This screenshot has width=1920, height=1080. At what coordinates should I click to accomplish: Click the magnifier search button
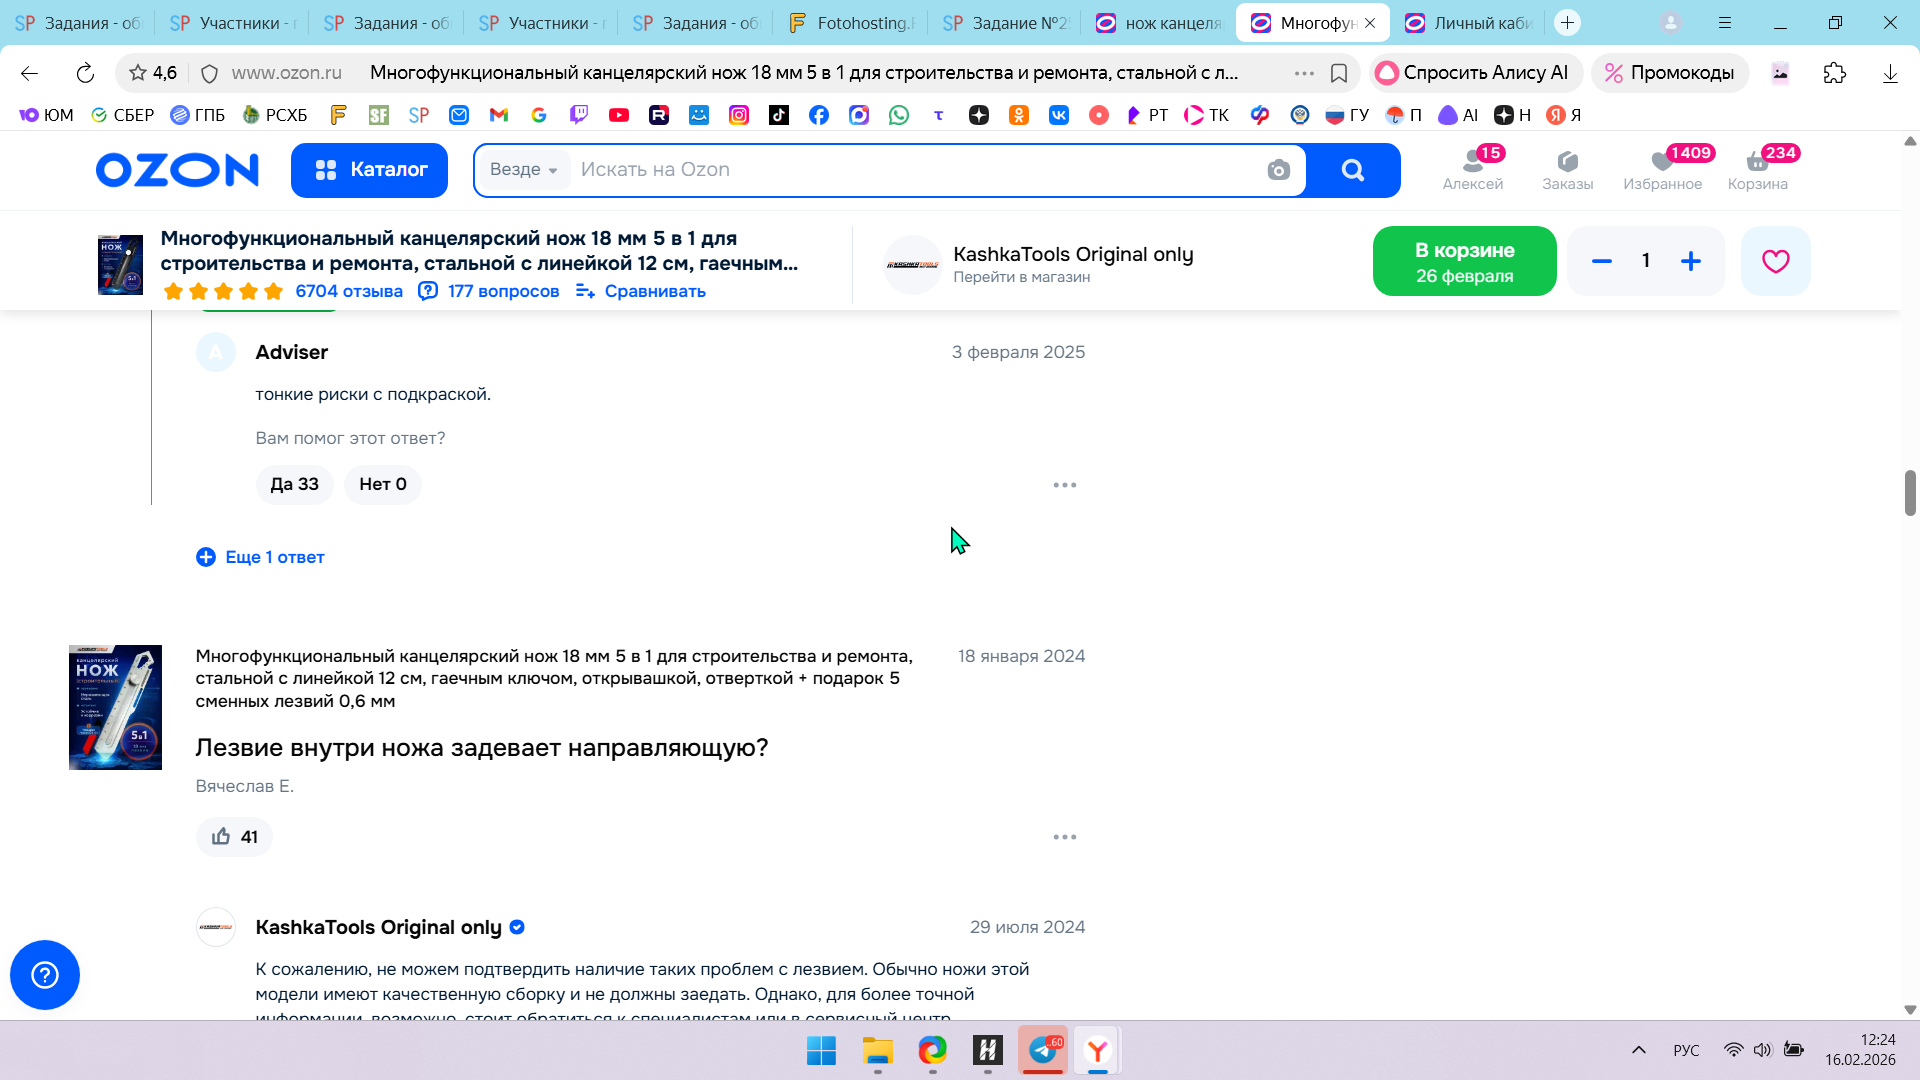click(x=1352, y=170)
